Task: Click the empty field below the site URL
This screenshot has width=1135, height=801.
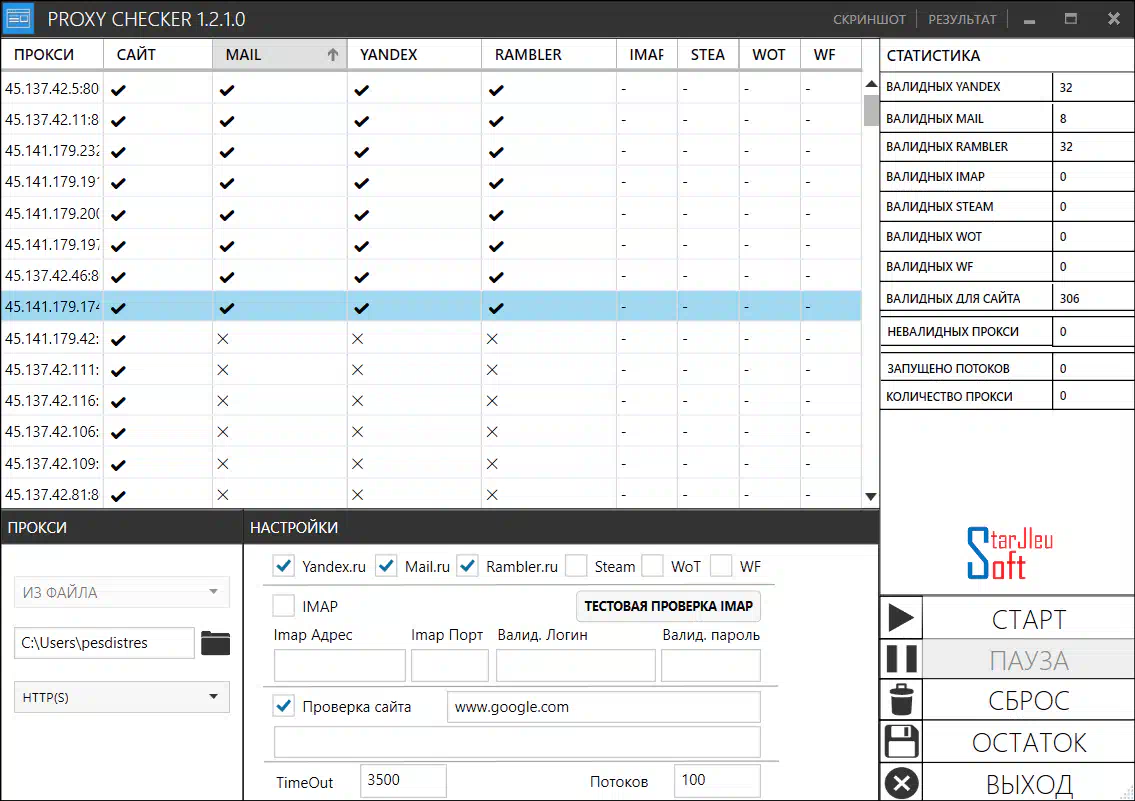Action: (517, 742)
